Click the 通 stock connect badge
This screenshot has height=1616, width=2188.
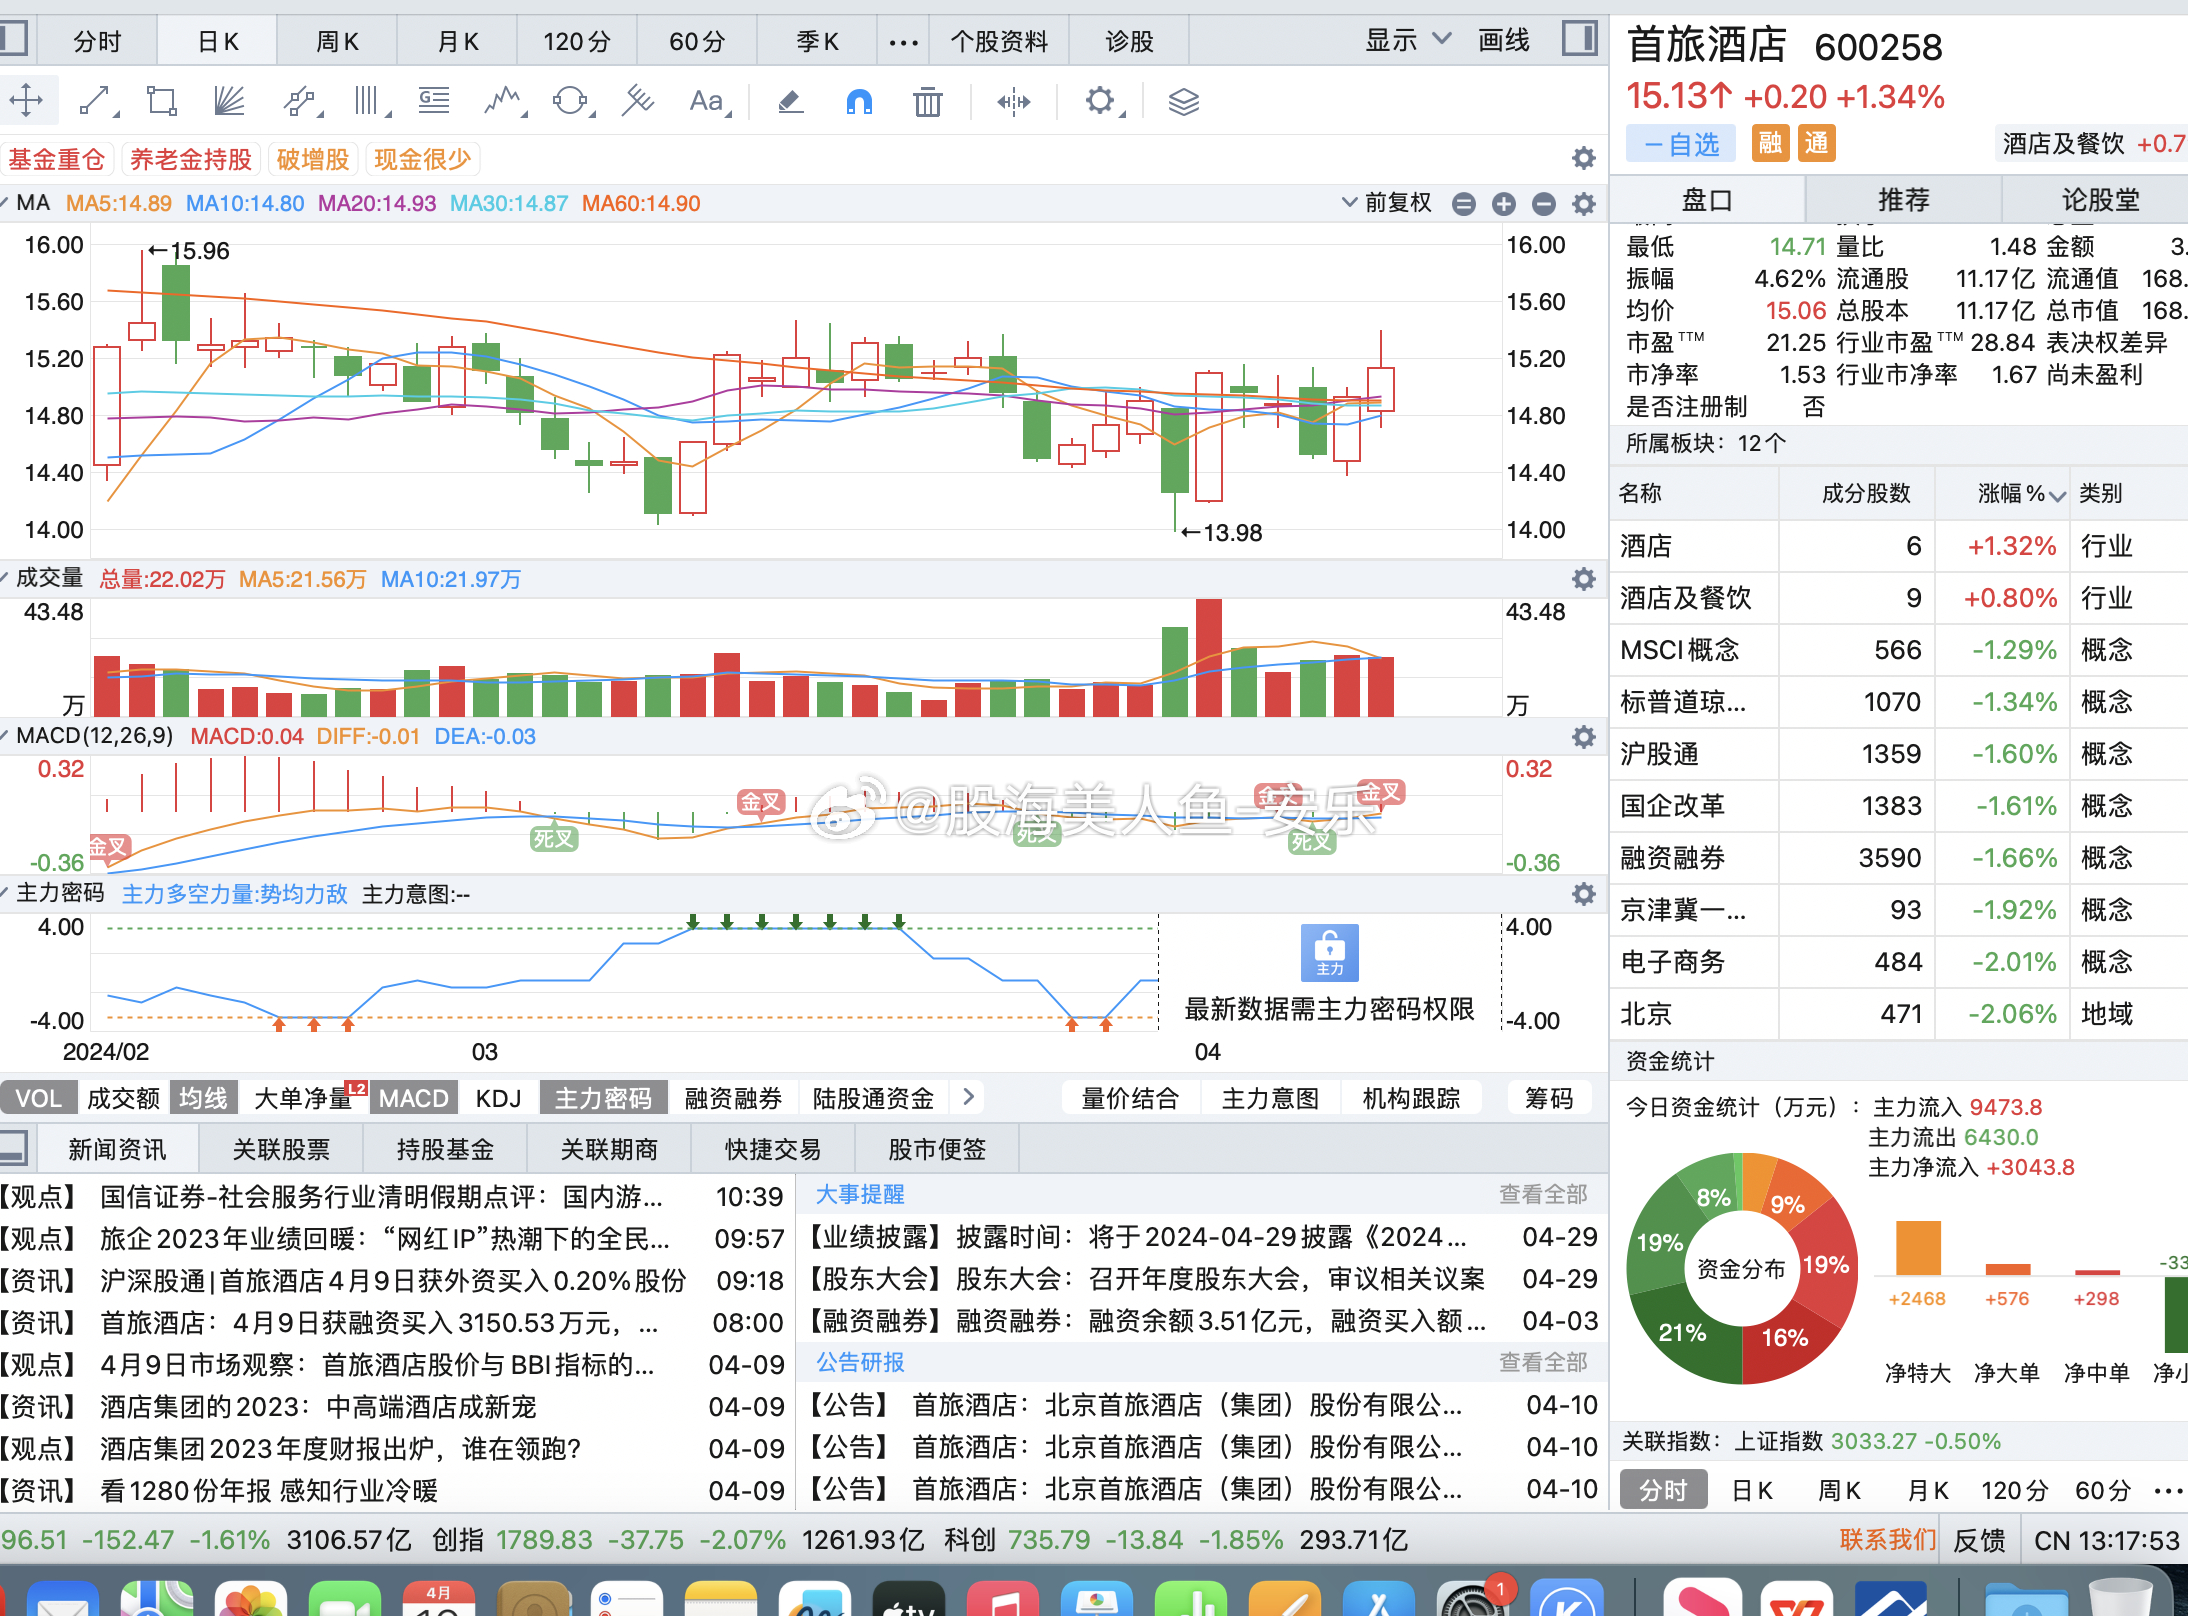(x=1816, y=144)
